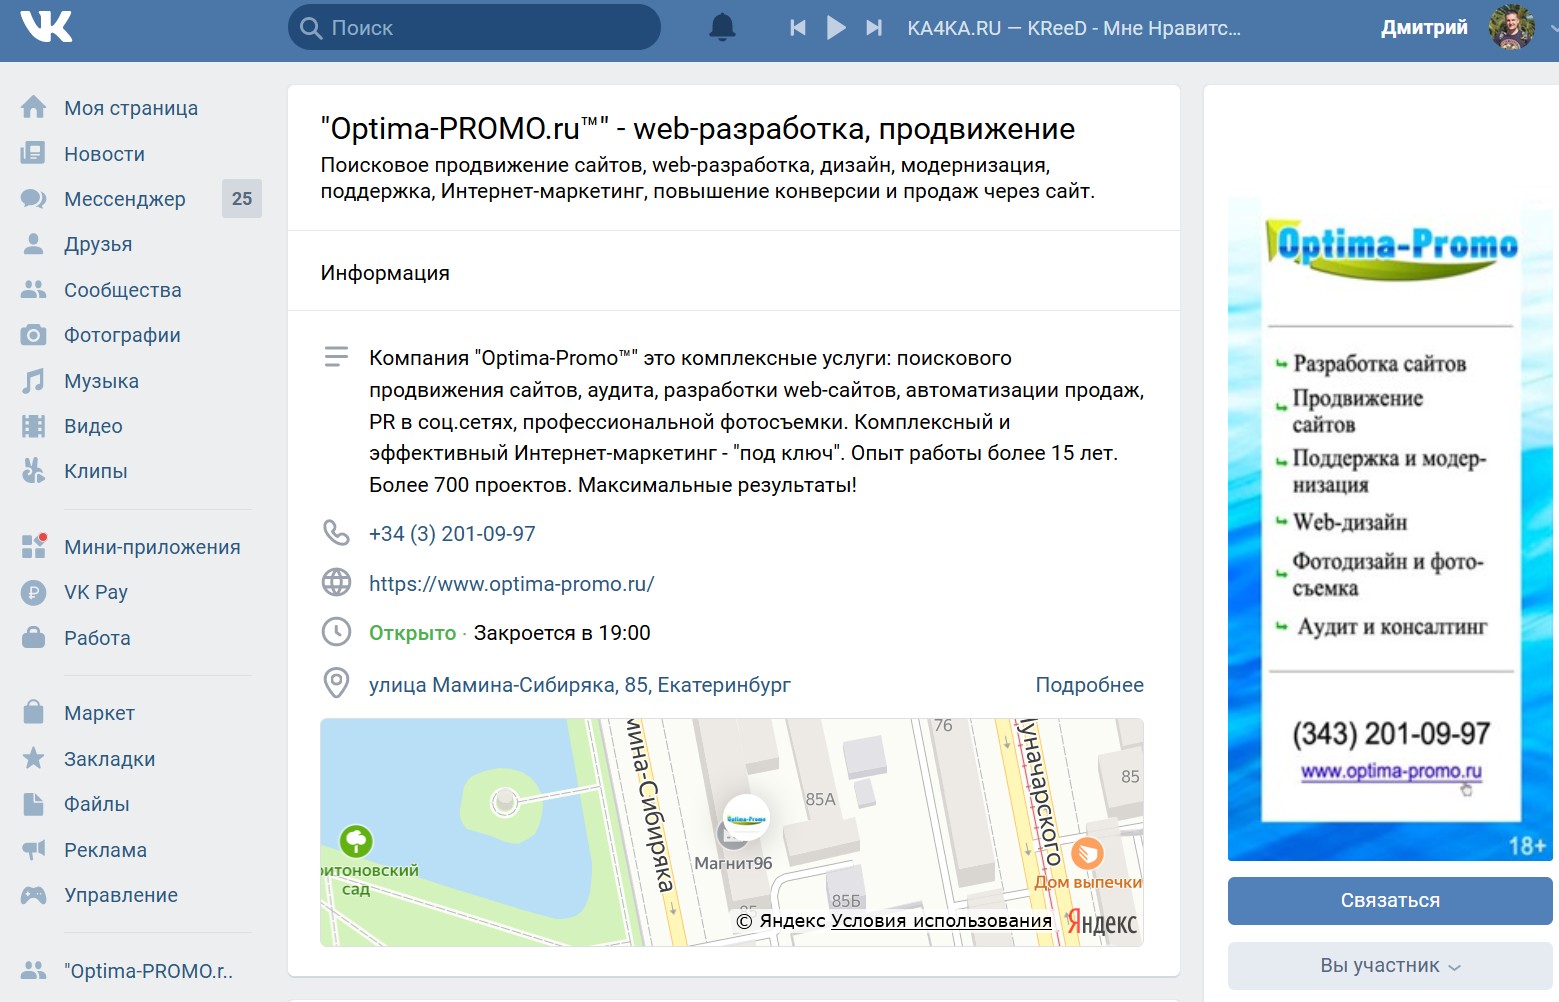Click the Клипы icon

point(34,471)
